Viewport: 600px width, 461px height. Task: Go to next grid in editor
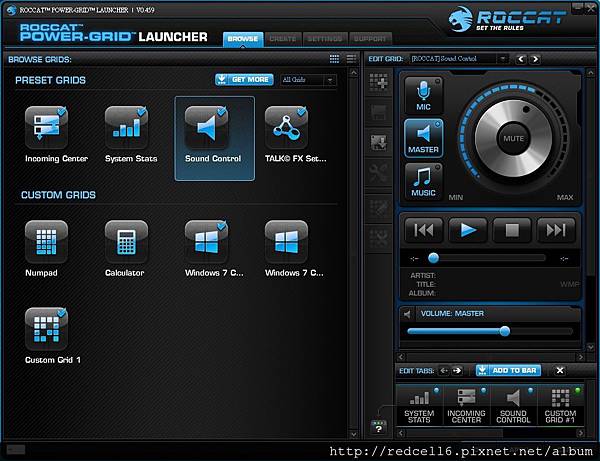click(535, 59)
